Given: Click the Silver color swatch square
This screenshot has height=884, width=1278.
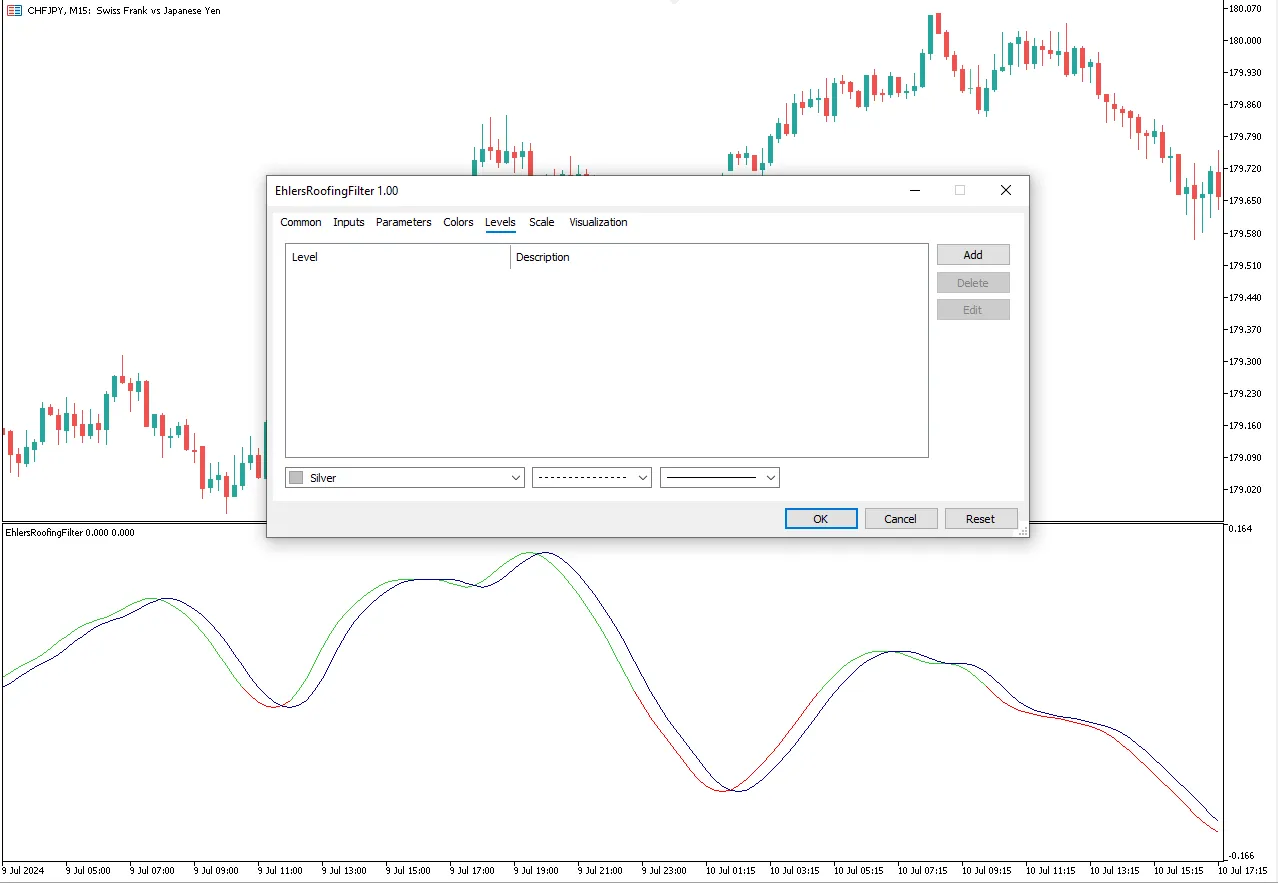Looking at the screenshot, I should tap(296, 478).
